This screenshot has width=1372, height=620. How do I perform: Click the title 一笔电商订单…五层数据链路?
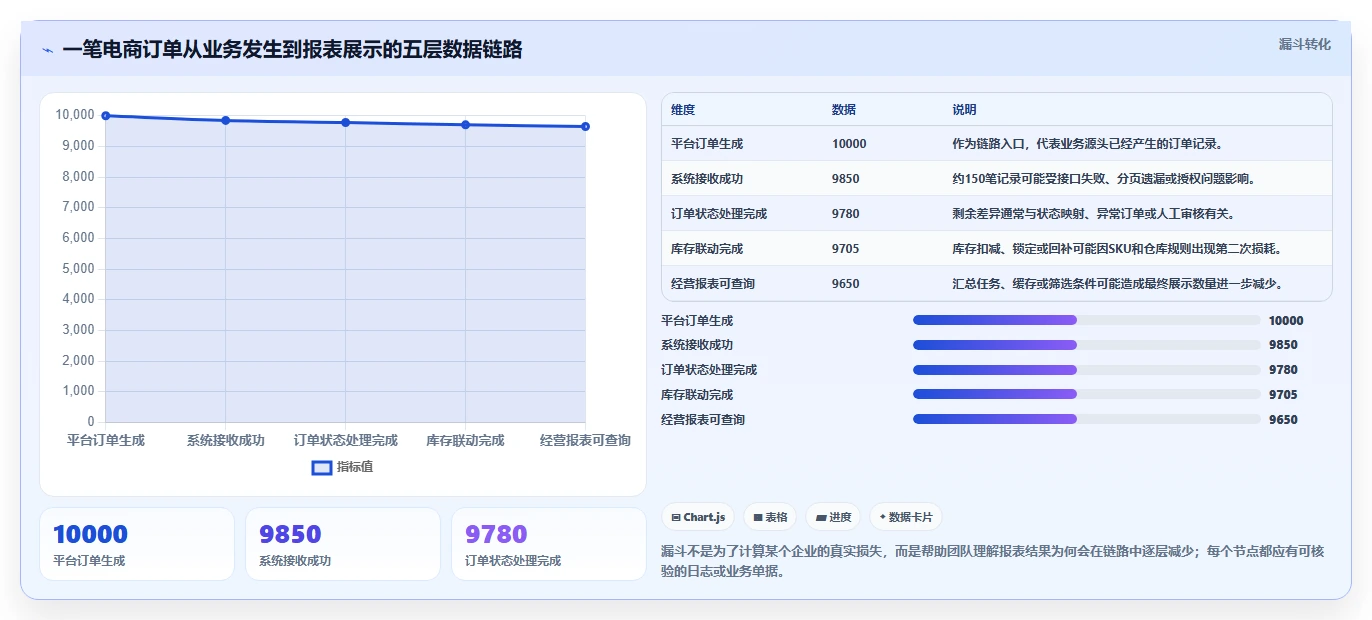click(x=292, y=50)
